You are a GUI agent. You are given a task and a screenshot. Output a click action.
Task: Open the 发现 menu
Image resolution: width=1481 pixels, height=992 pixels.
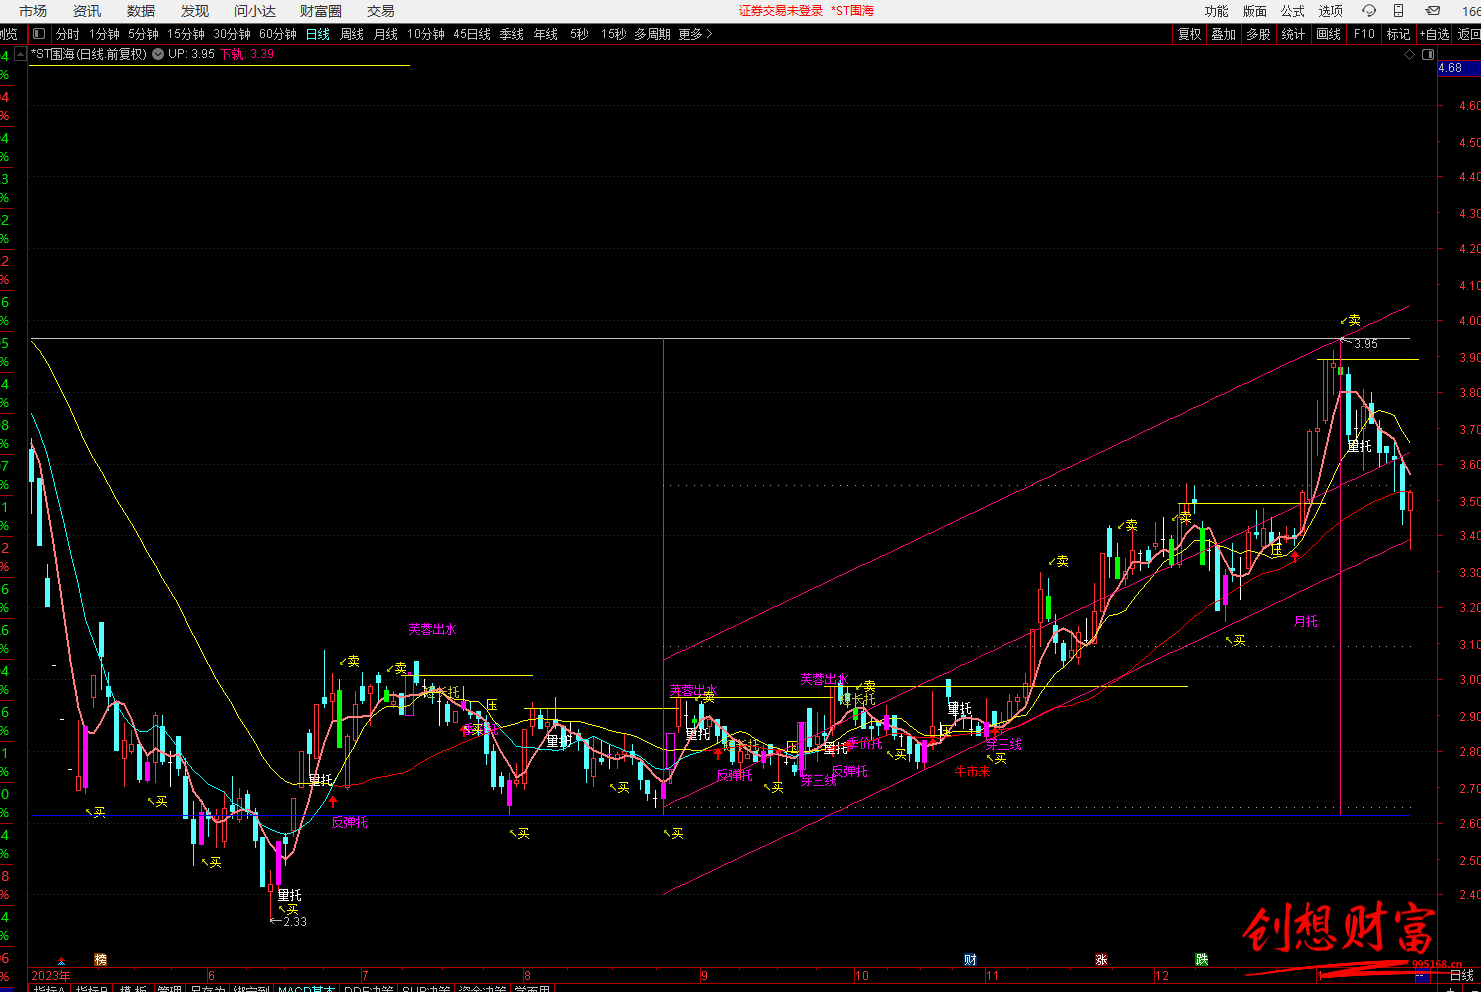(195, 11)
